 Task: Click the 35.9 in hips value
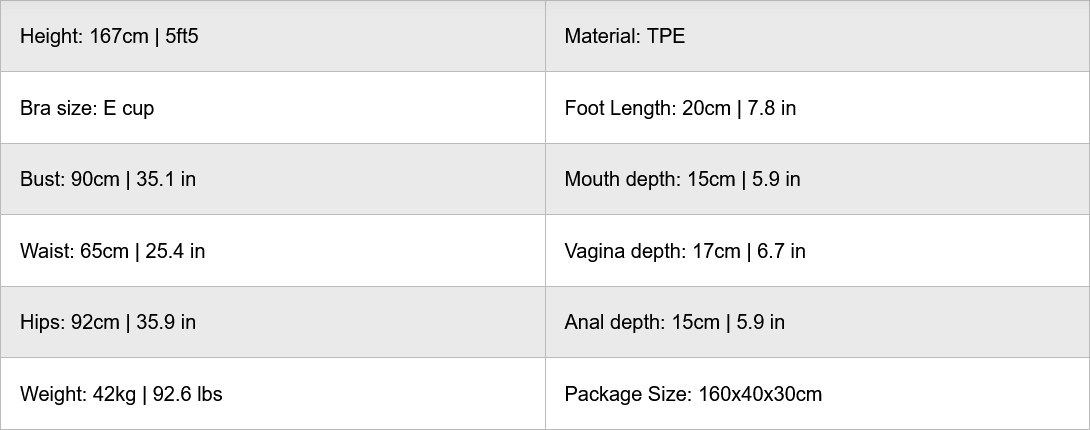tap(166, 322)
